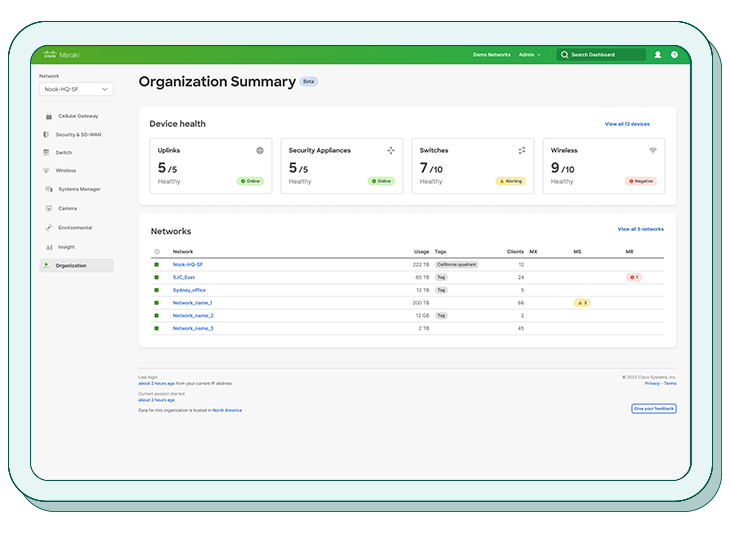Open the Nook-HQ-SF network dropdown
730x536 pixels.
pyautogui.click(x=76, y=89)
